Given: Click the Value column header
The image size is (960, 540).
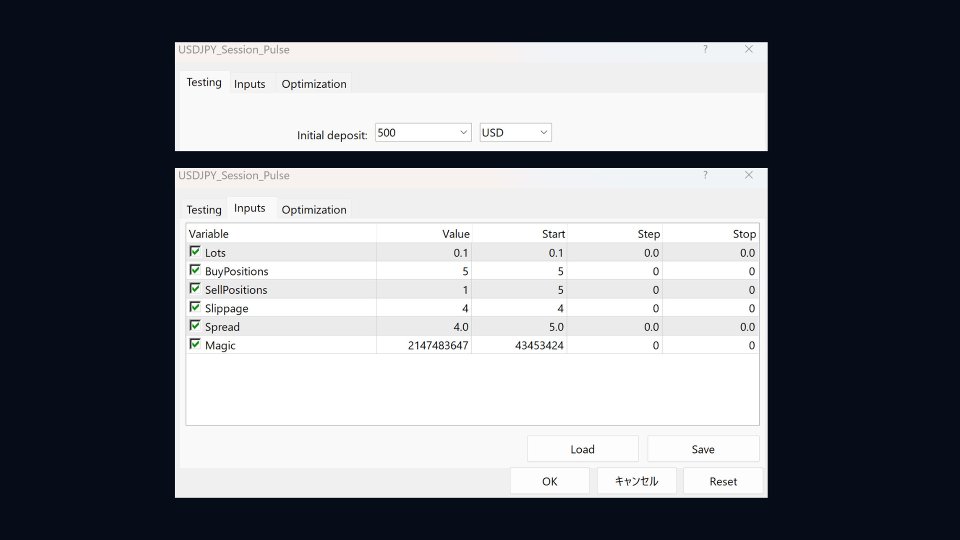Looking at the screenshot, I should (x=424, y=234).
